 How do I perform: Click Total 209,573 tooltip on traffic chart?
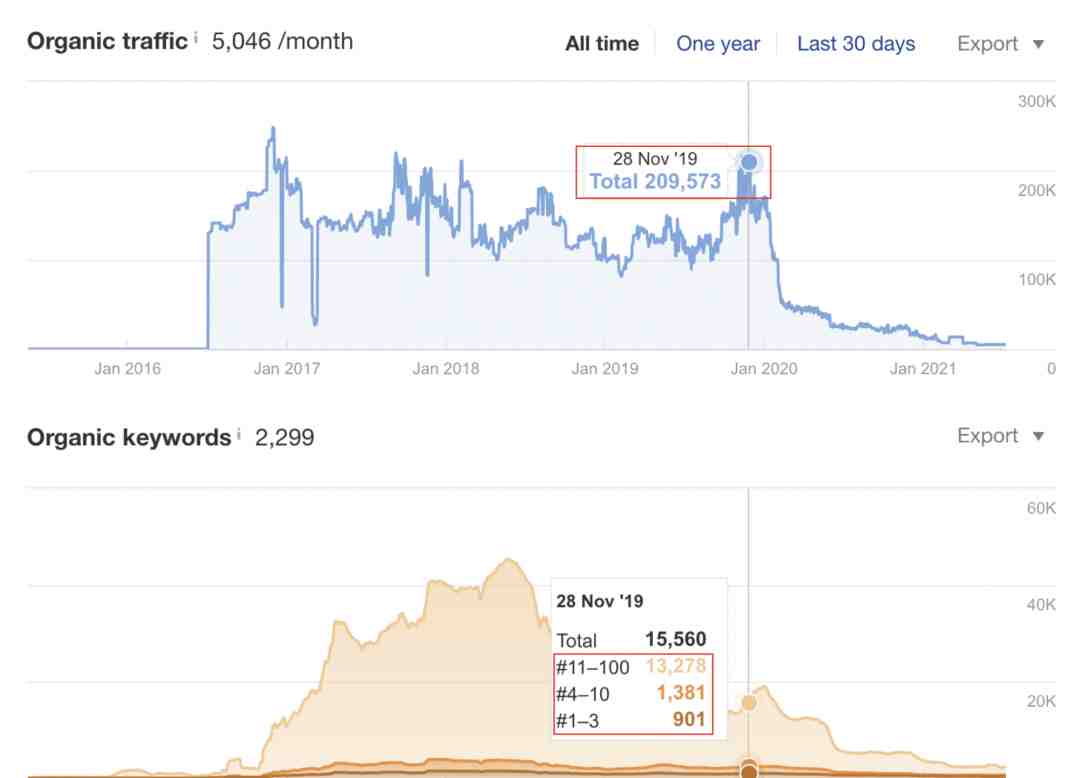pos(655,182)
